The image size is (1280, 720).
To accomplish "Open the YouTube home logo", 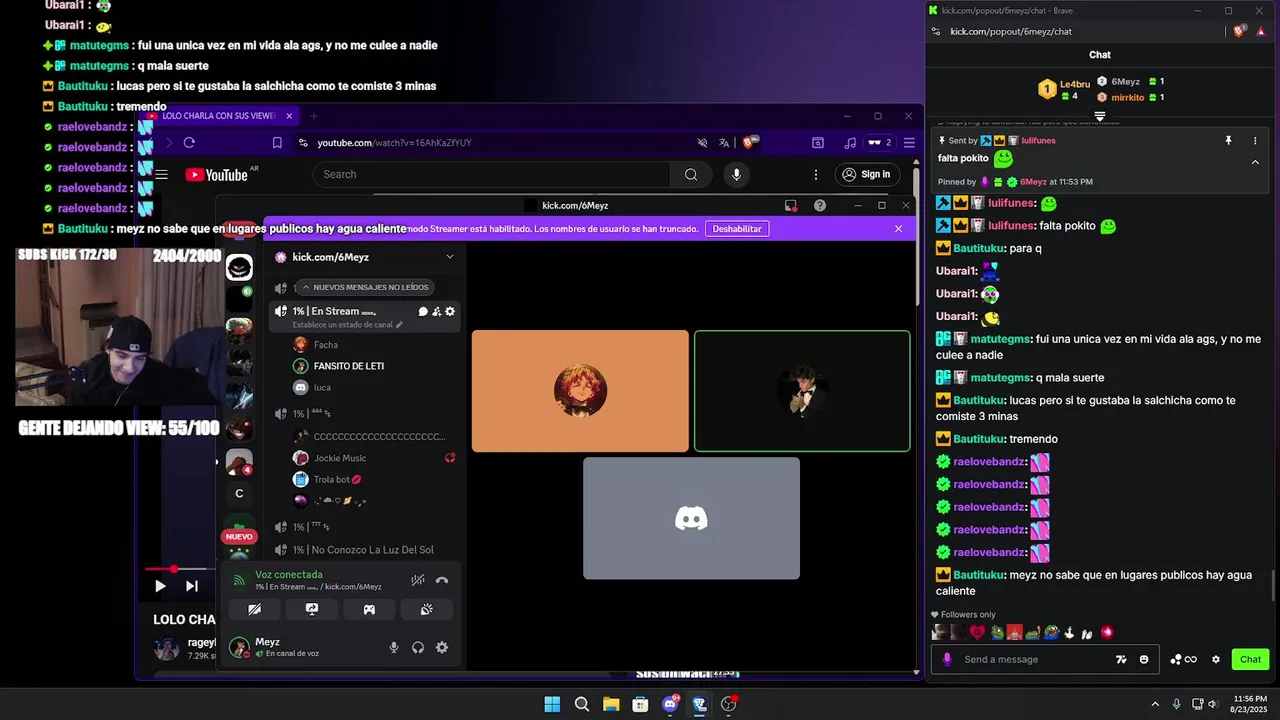I will pyautogui.click(x=216, y=175).
